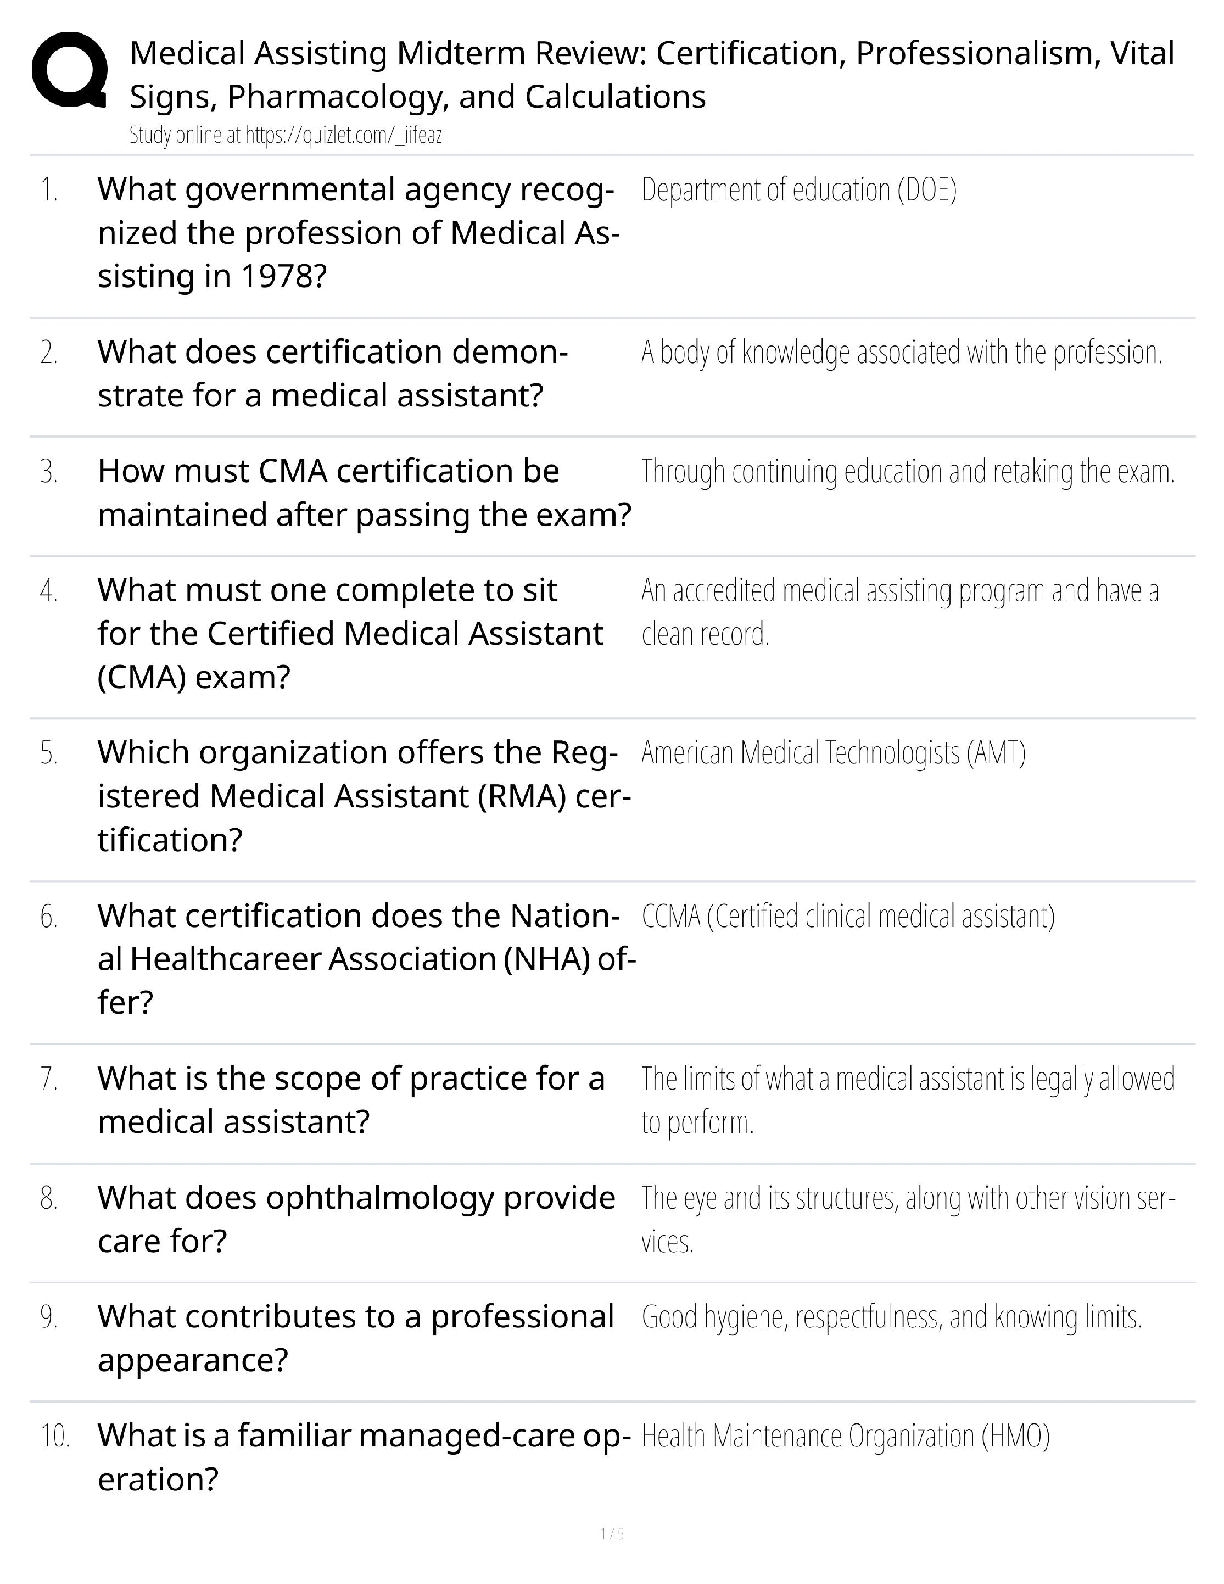The height and width of the screenshot is (1584, 1224).
Task: Select question 4 about sitting for CMA exam
Action: pyautogui.click(x=350, y=633)
